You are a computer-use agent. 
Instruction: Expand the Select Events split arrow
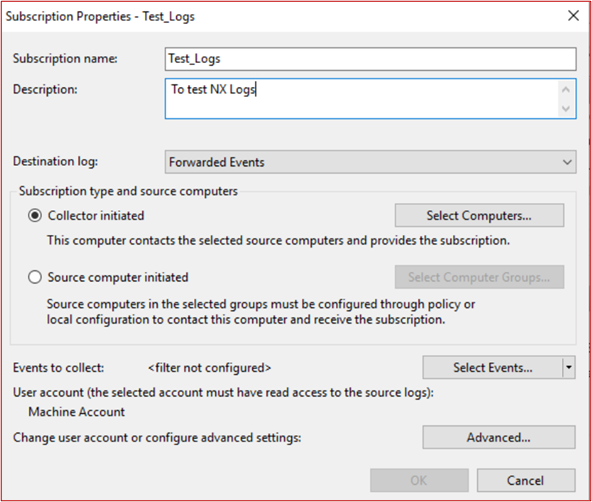coord(569,367)
